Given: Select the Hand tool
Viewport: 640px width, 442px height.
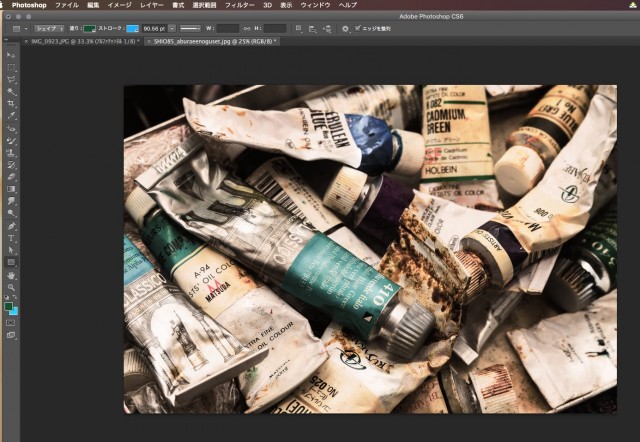Looking at the screenshot, I should point(11,274).
